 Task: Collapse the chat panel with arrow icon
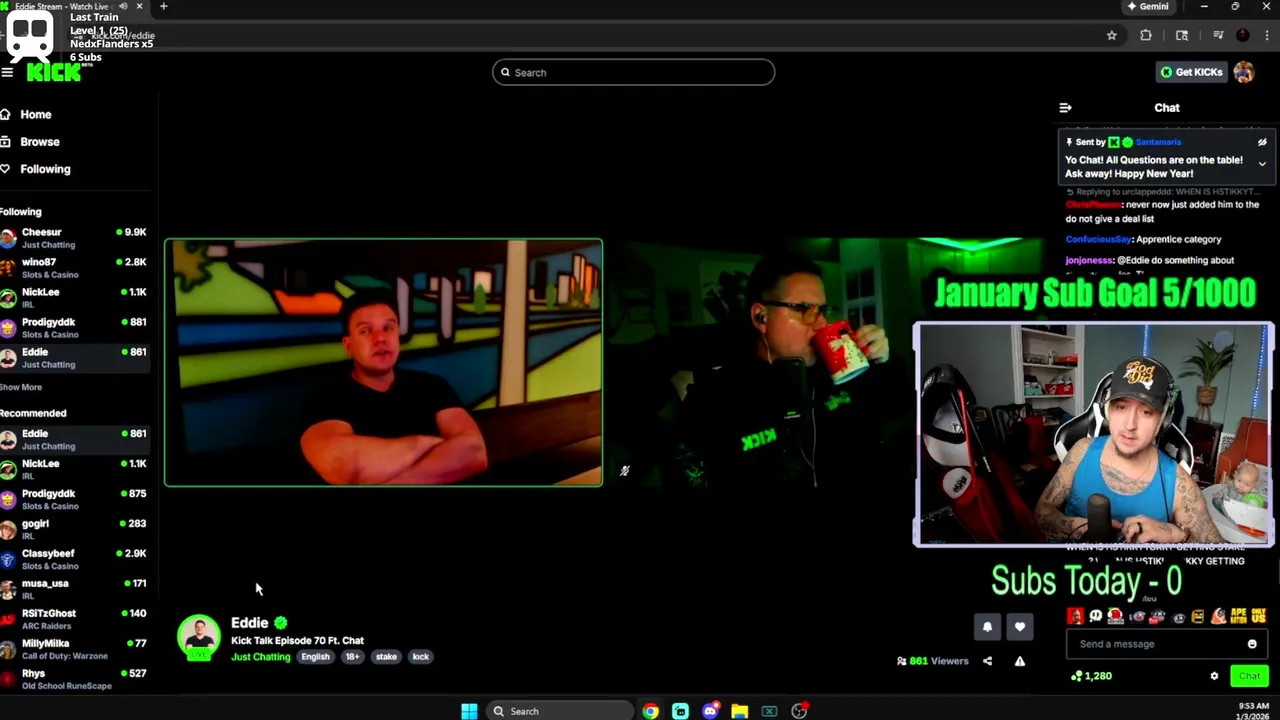coord(1065,108)
